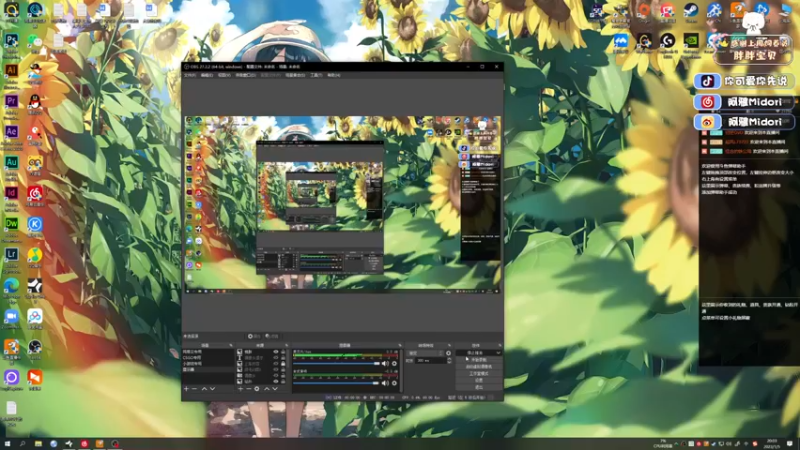
Task: Open source properties gear in sources toolbar
Action: (x=257, y=389)
